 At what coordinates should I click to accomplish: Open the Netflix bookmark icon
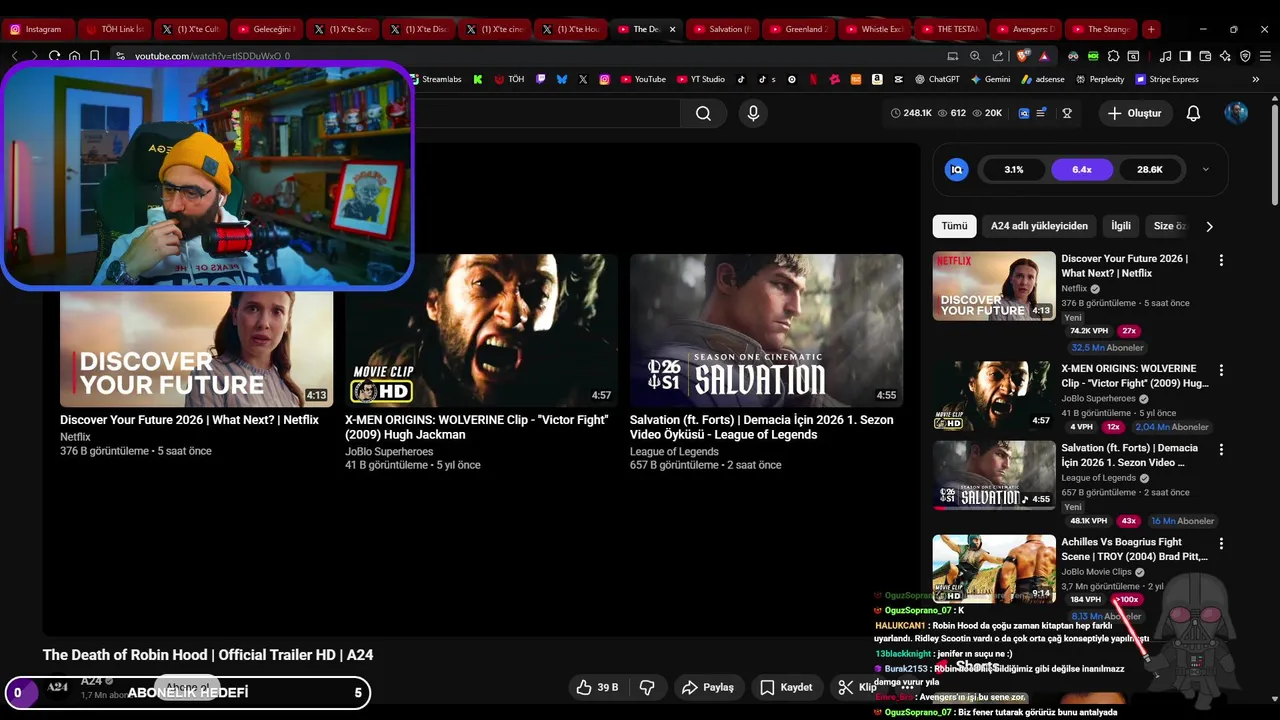point(813,79)
